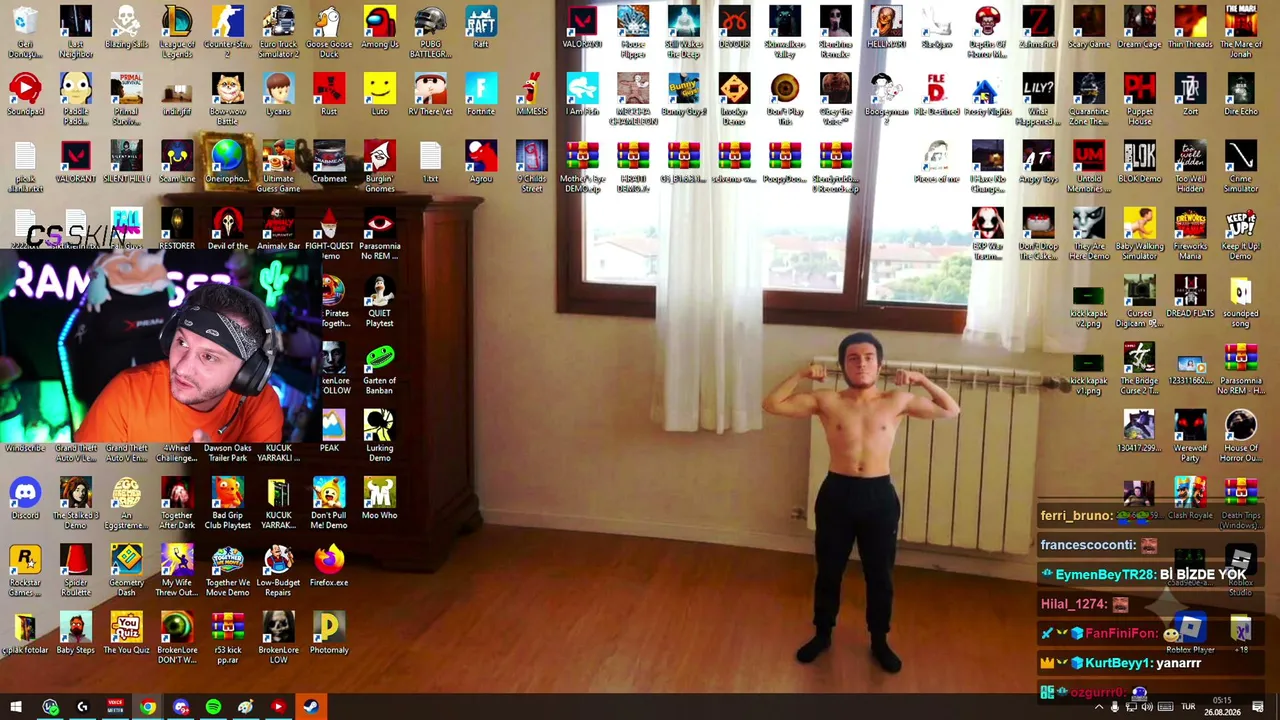Open the Photomaly desktop shortcut
The width and height of the screenshot is (1280, 720).
click(x=329, y=632)
